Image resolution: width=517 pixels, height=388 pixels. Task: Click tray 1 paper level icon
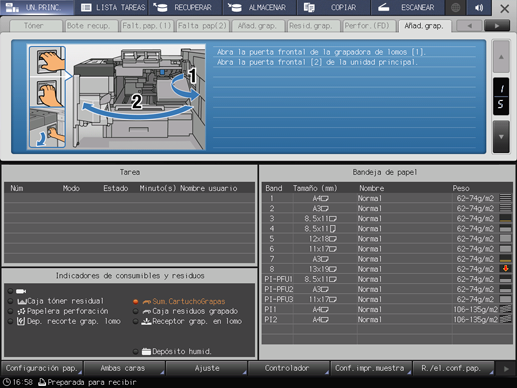coord(506,198)
